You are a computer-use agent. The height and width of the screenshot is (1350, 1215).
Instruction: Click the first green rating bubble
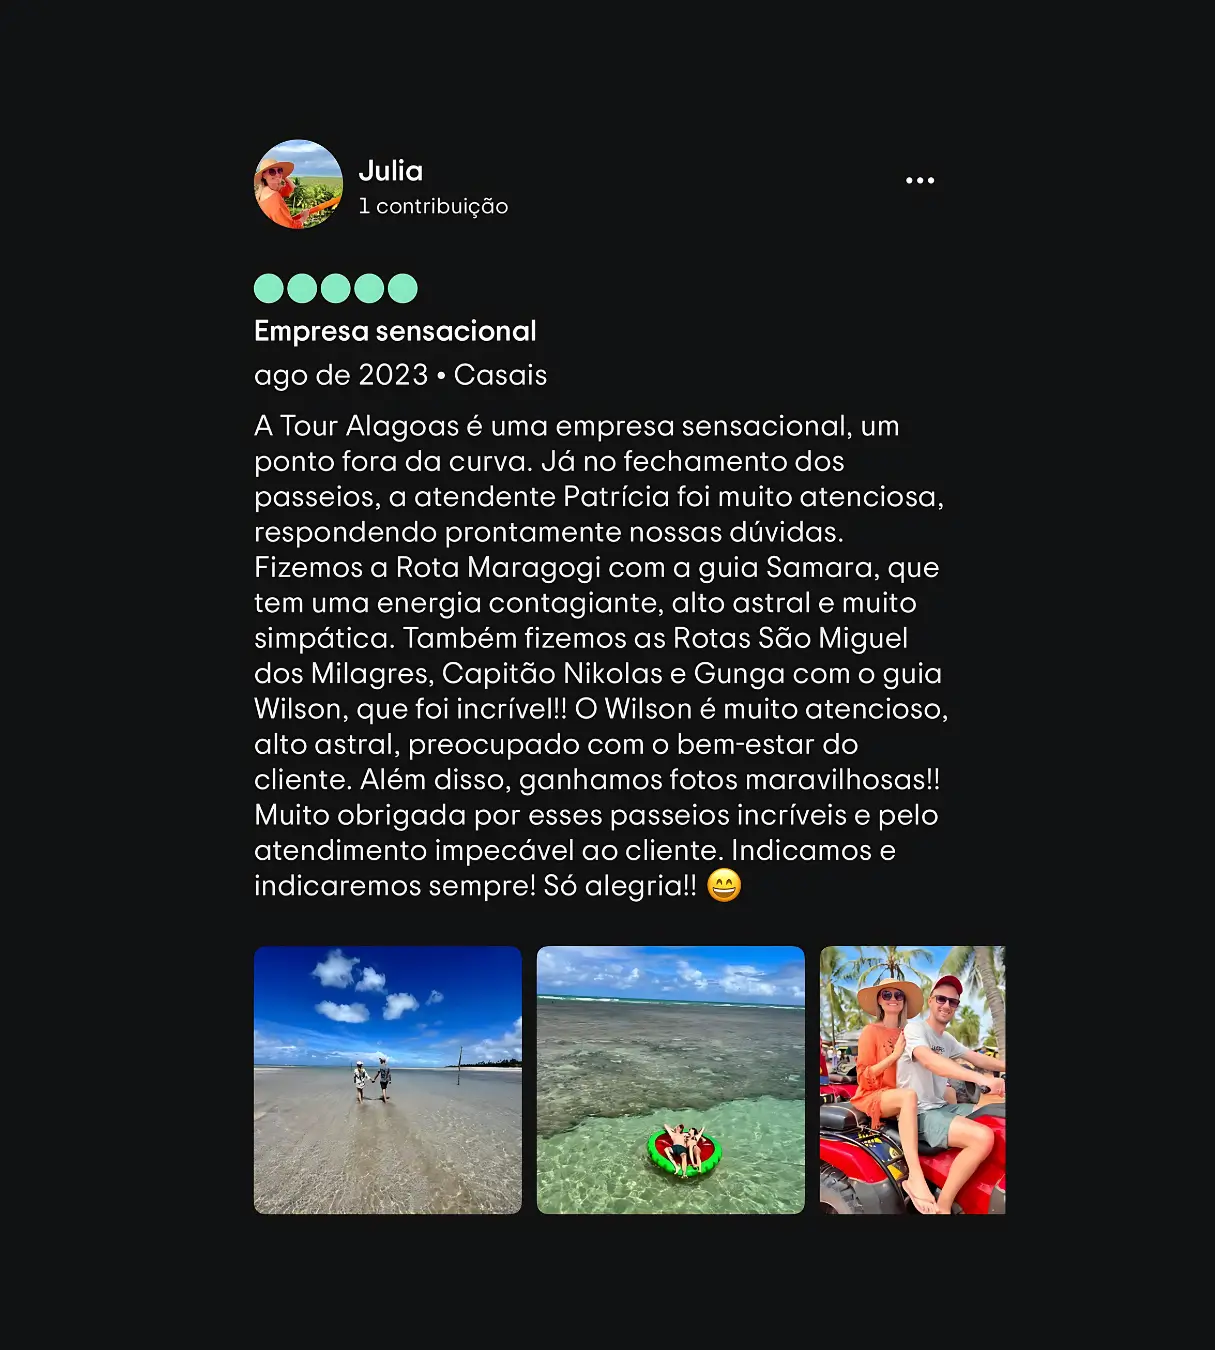point(269,288)
